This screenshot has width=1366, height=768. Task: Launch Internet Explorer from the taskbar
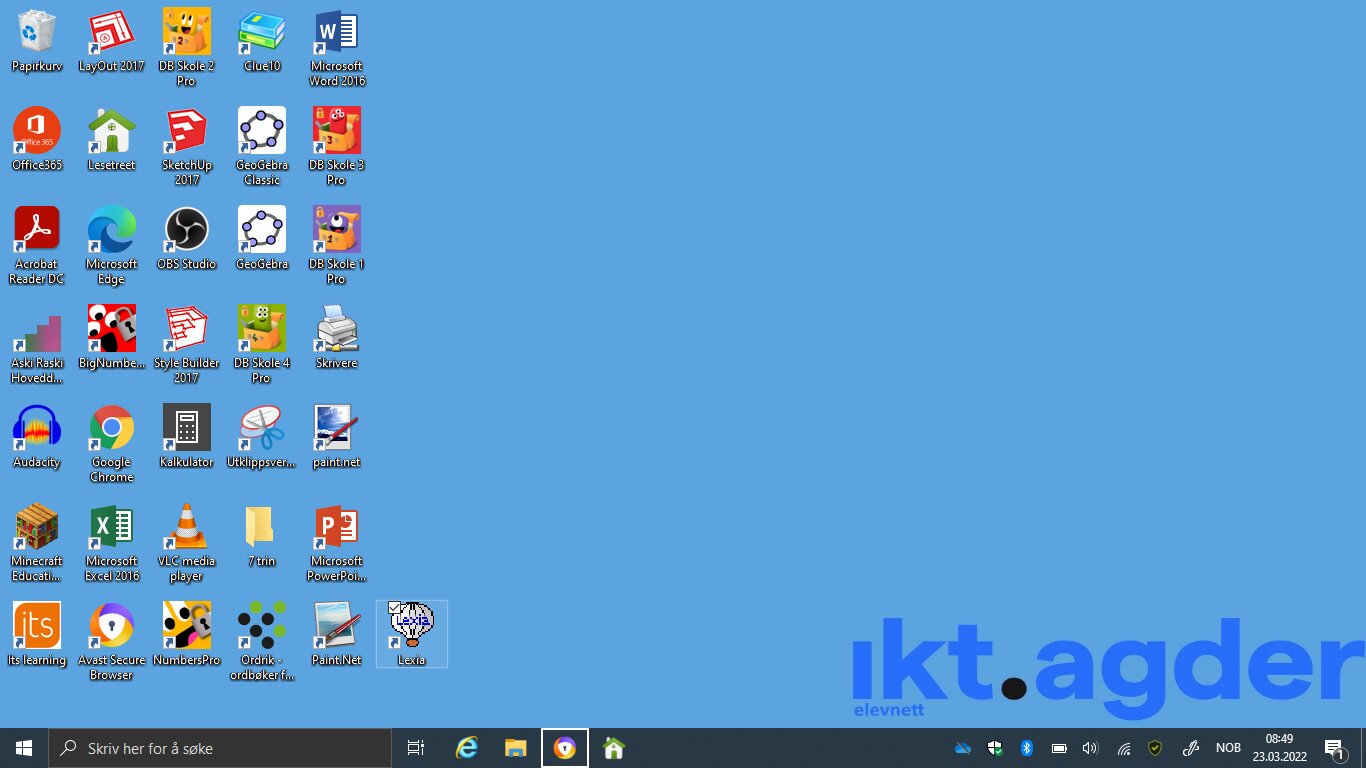(467, 748)
